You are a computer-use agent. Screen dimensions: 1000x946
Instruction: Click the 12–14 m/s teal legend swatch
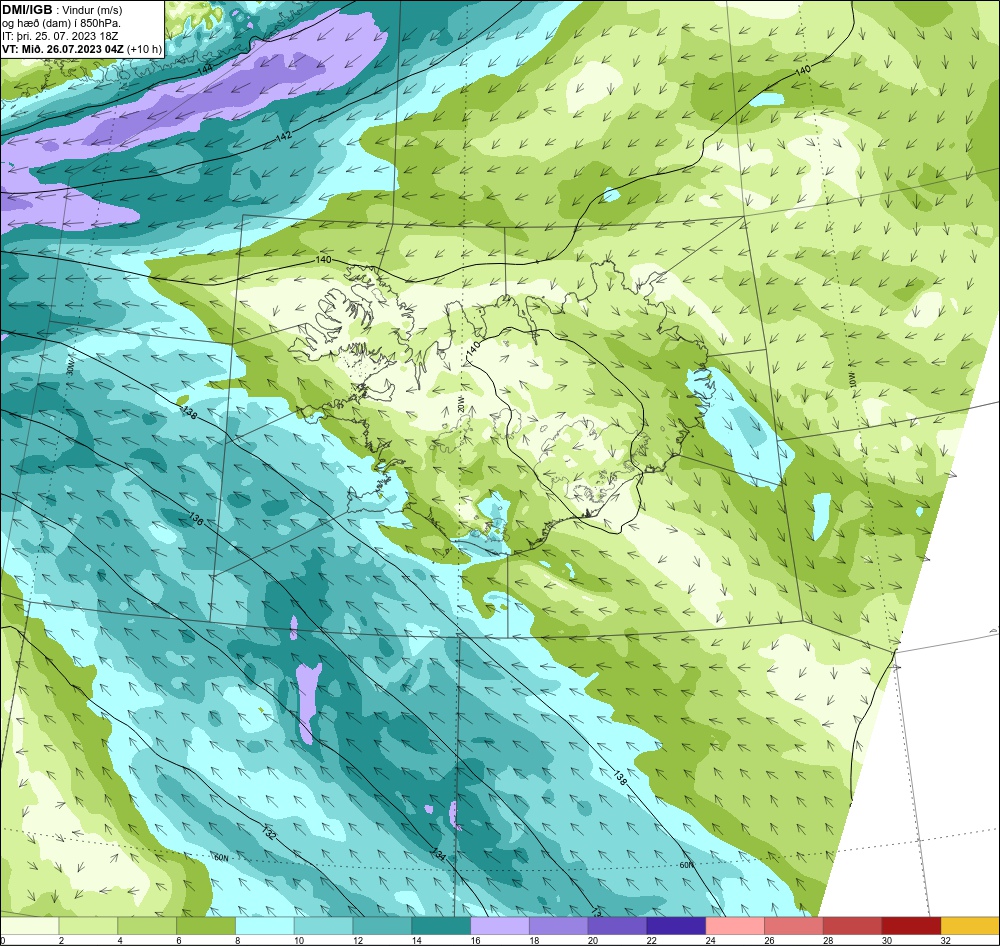pos(382,926)
